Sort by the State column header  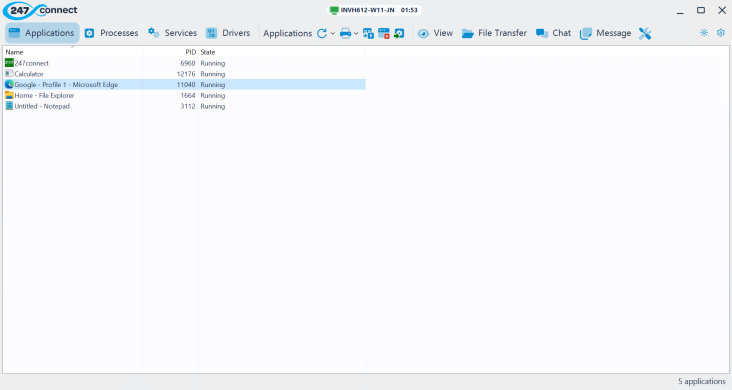282,52
